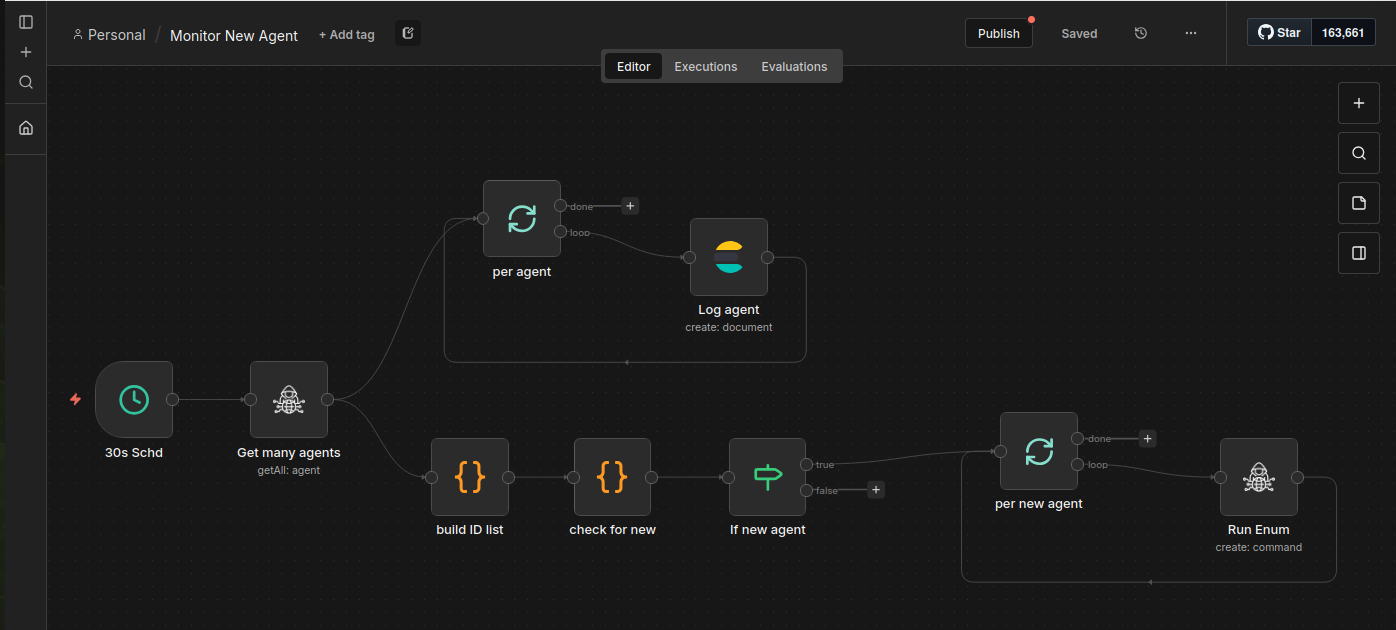The height and width of the screenshot is (630, 1396).
Task: Select the Get many agents node
Action: 289,399
